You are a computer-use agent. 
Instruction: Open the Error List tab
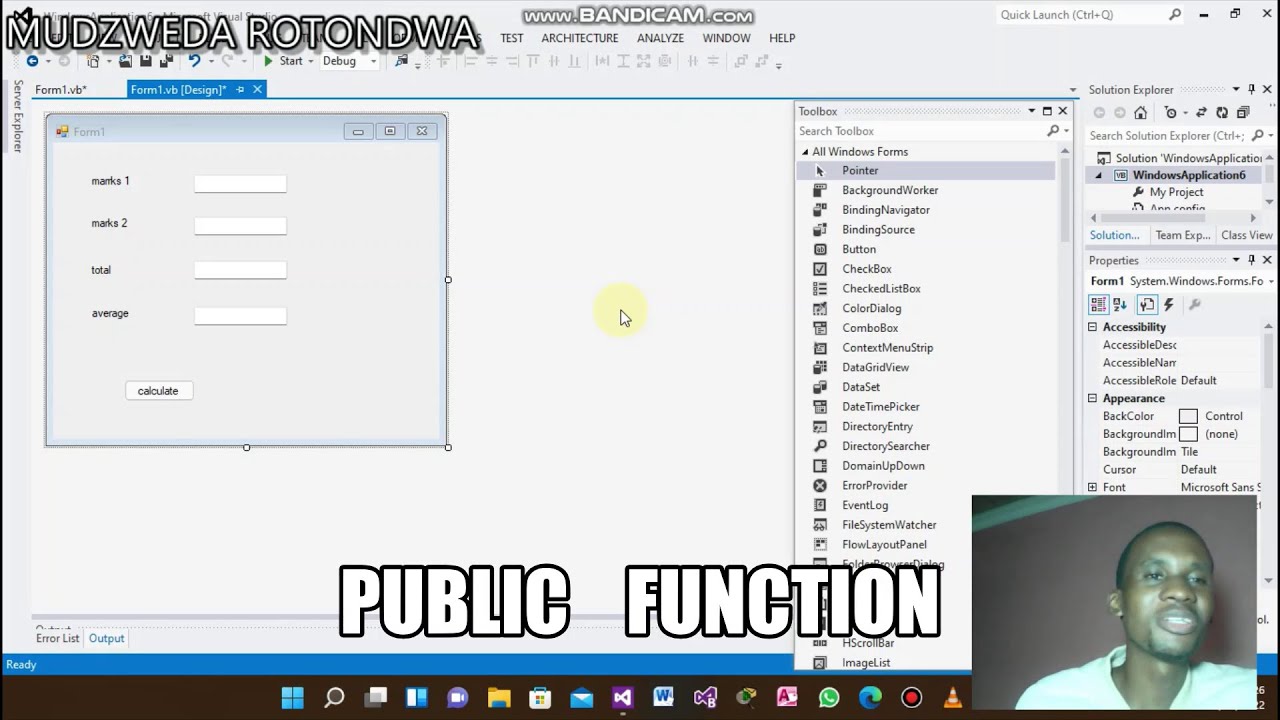pos(57,638)
